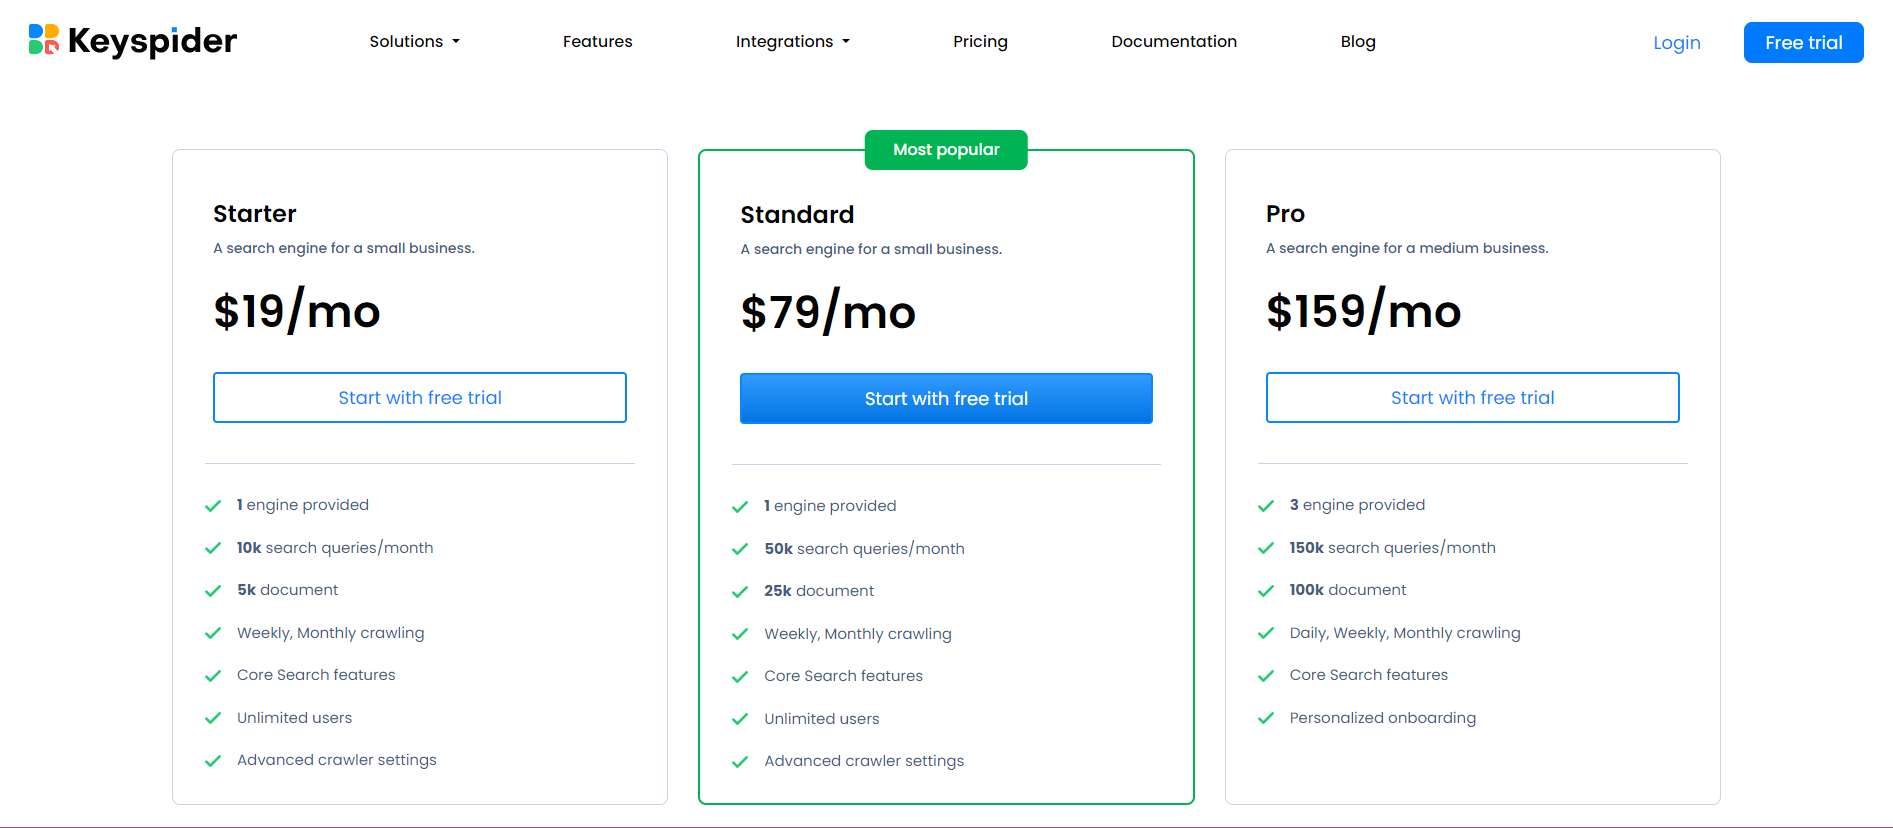The width and height of the screenshot is (1893, 828).
Task: Open the Integrations dropdown menu
Action: coord(792,42)
